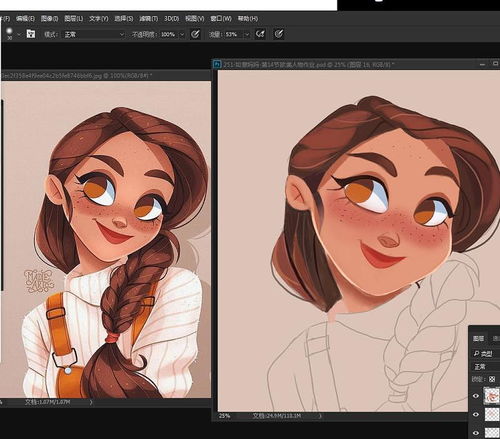The image size is (500, 439).
Task: Enable airbrush-style build-up icon
Action: tap(260, 34)
